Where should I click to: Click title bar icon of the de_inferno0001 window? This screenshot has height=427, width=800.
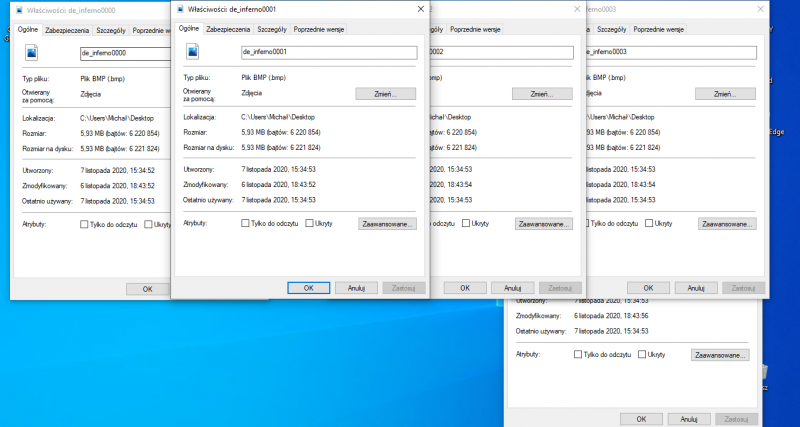[179, 9]
